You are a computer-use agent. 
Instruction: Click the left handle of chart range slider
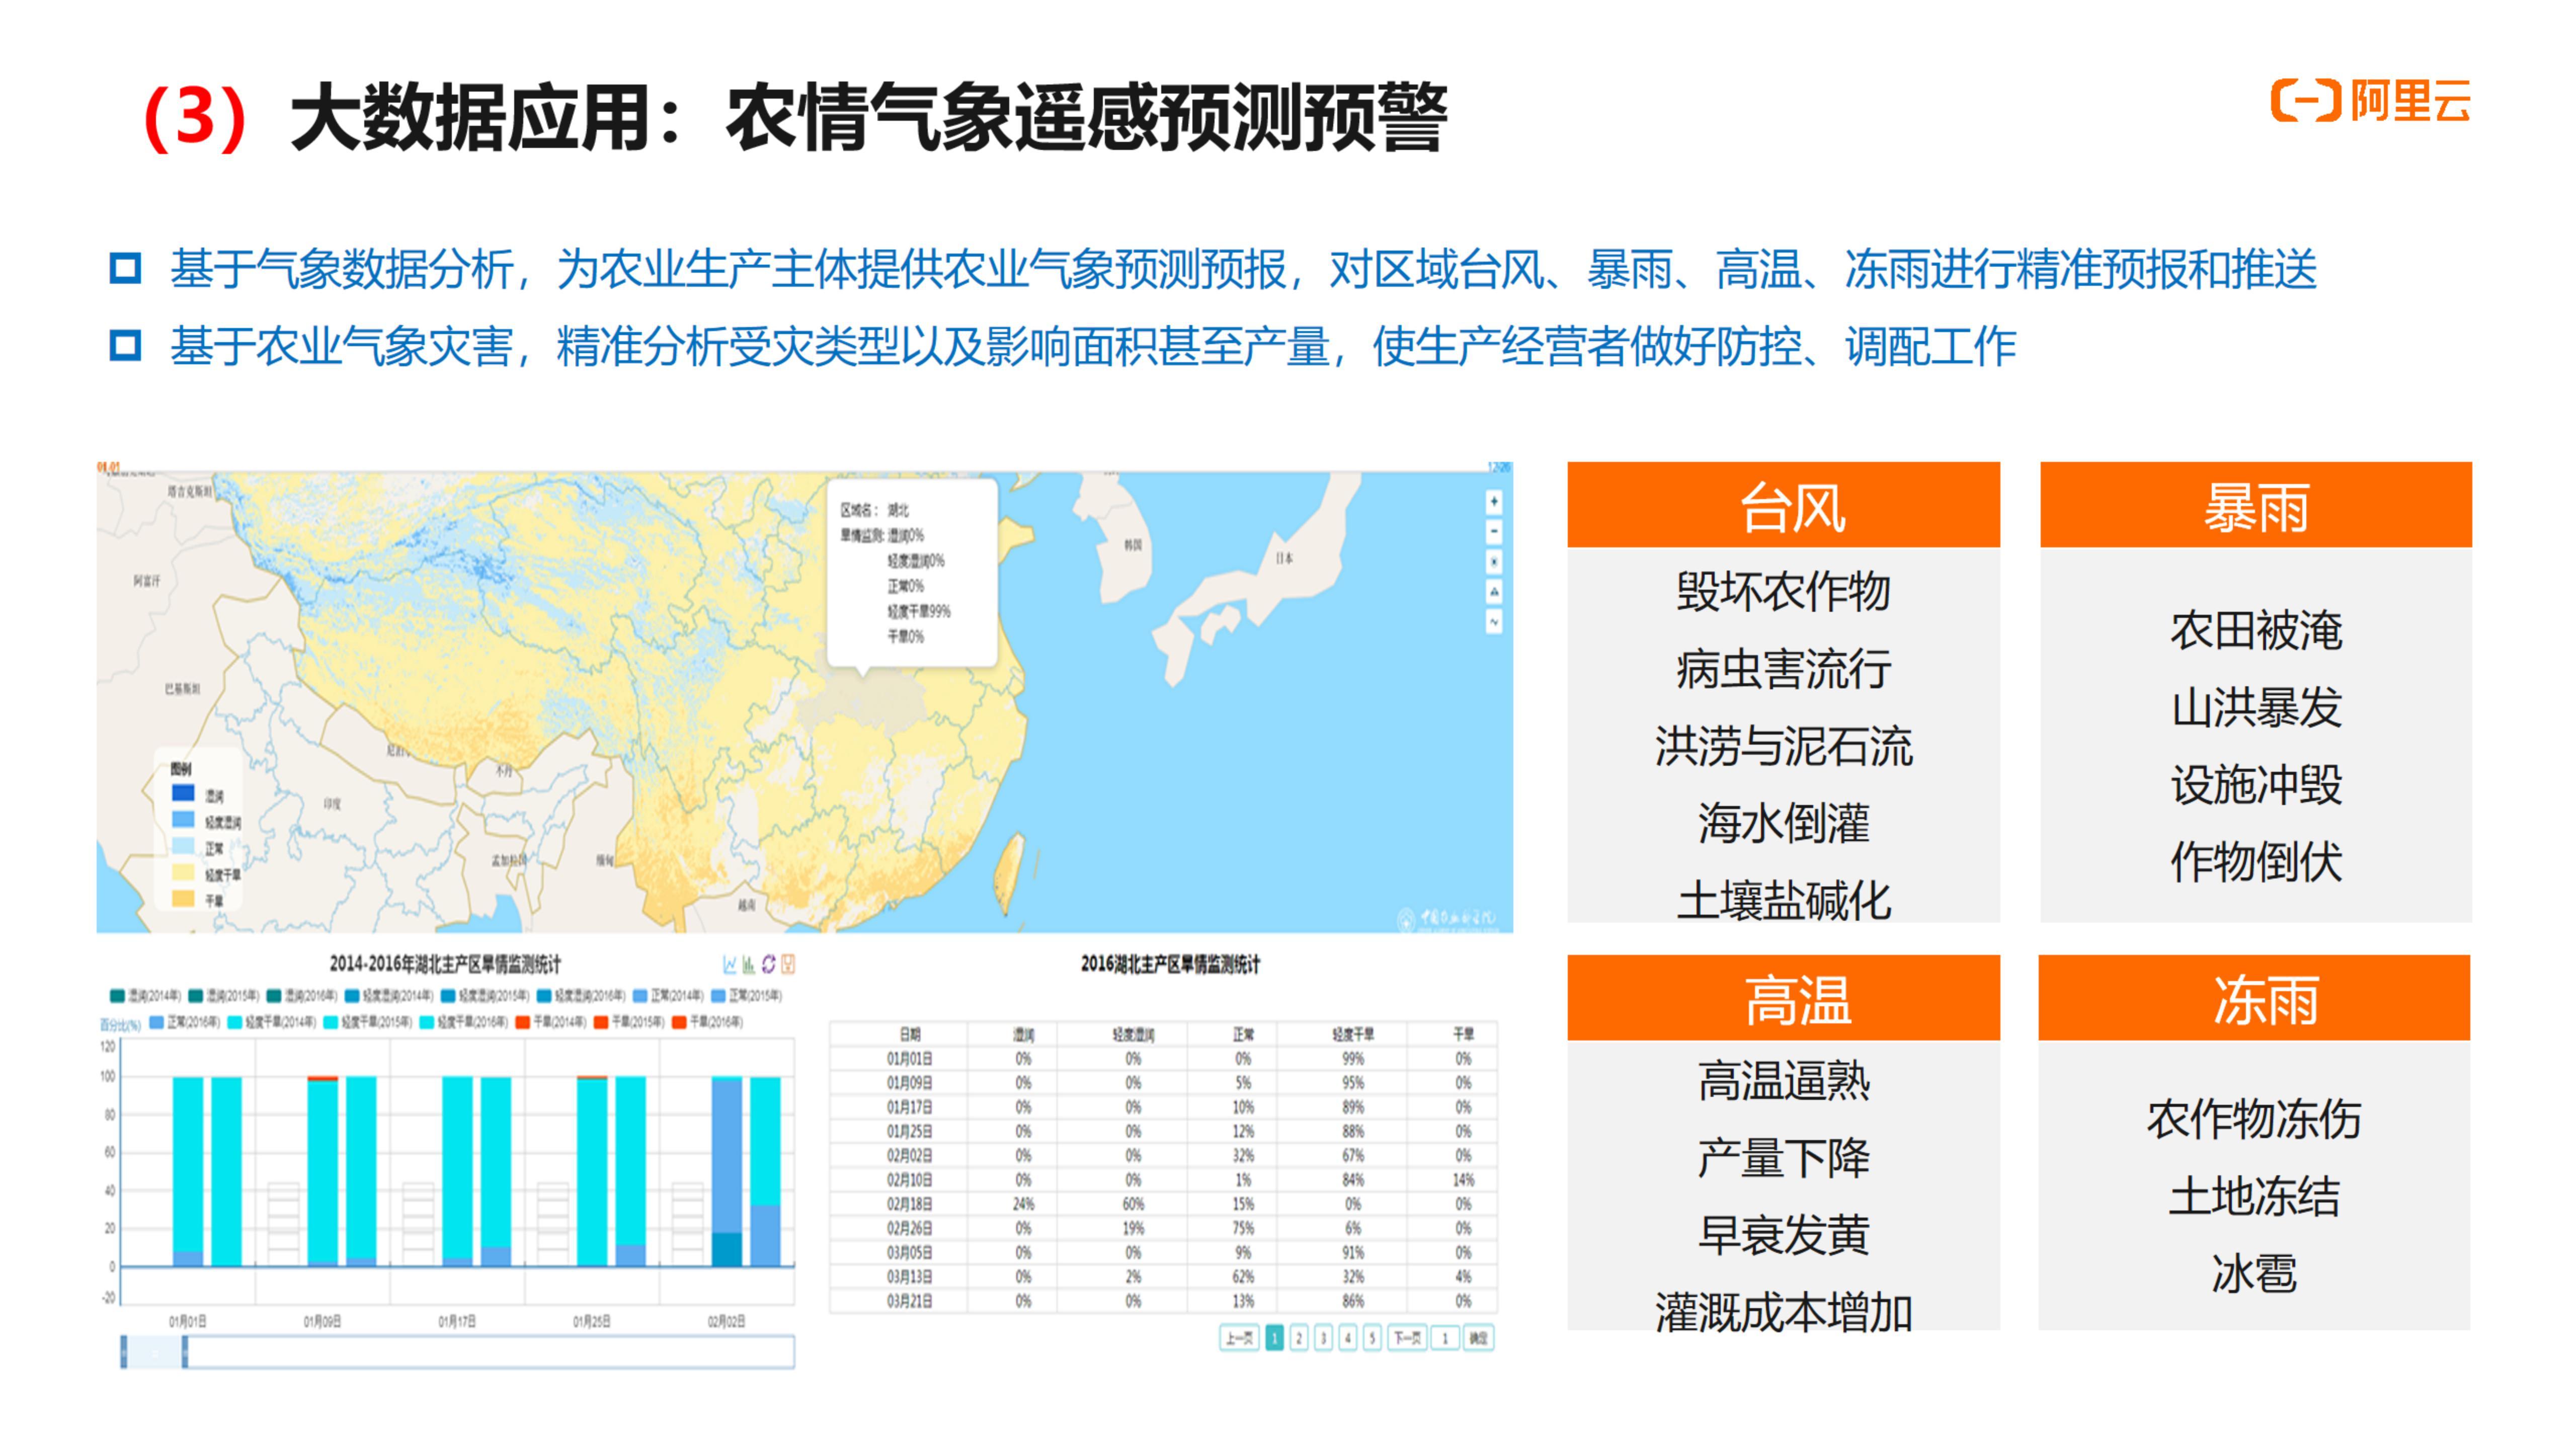click(124, 1352)
